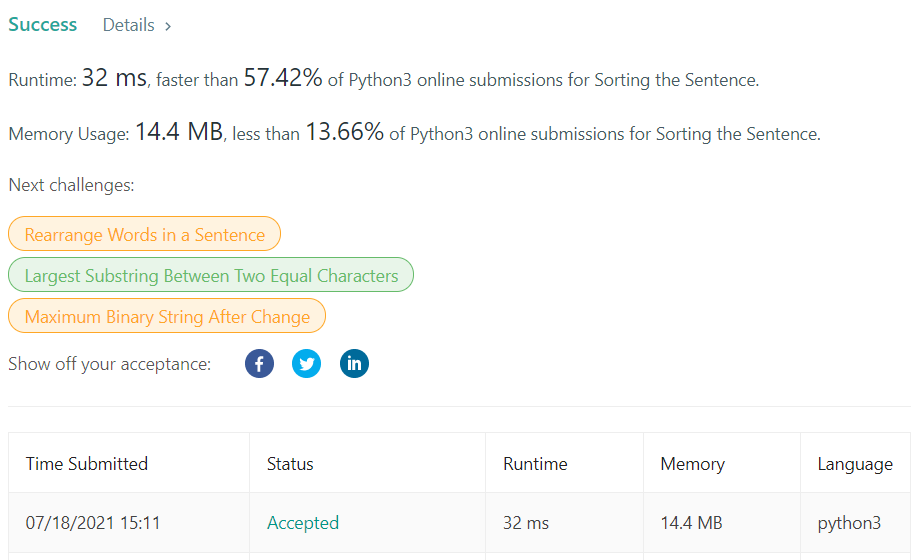Click the Success result heading
The height and width of the screenshot is (560, 915).
pyautogui.click(x=43, y=24)
